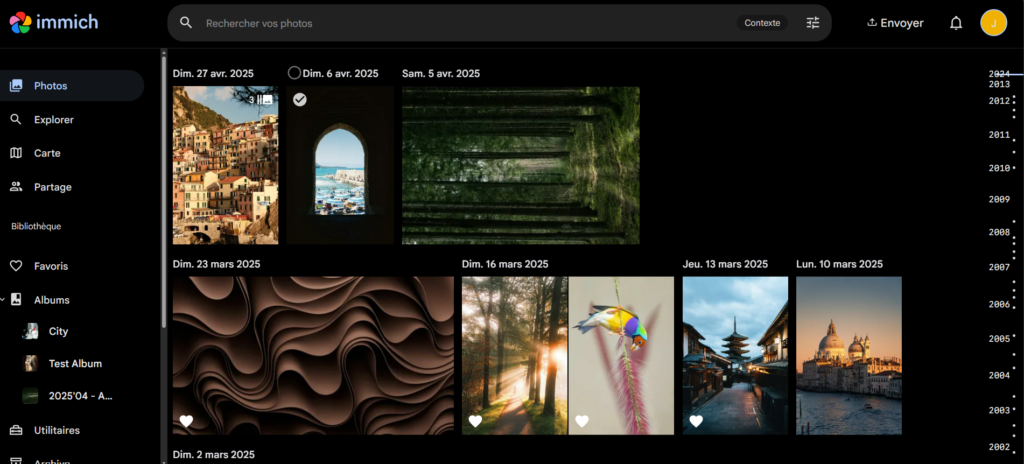Click the Partage people icon
The height and width of the screenshot is (464, 1024).
click(16, 187)
